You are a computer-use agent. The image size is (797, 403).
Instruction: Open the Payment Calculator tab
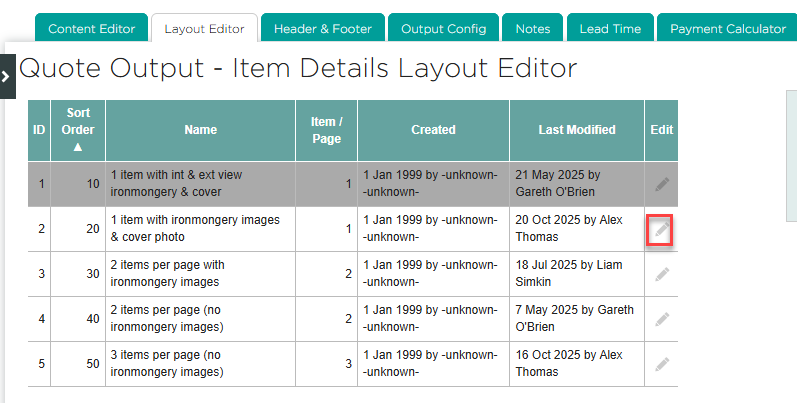728,29
